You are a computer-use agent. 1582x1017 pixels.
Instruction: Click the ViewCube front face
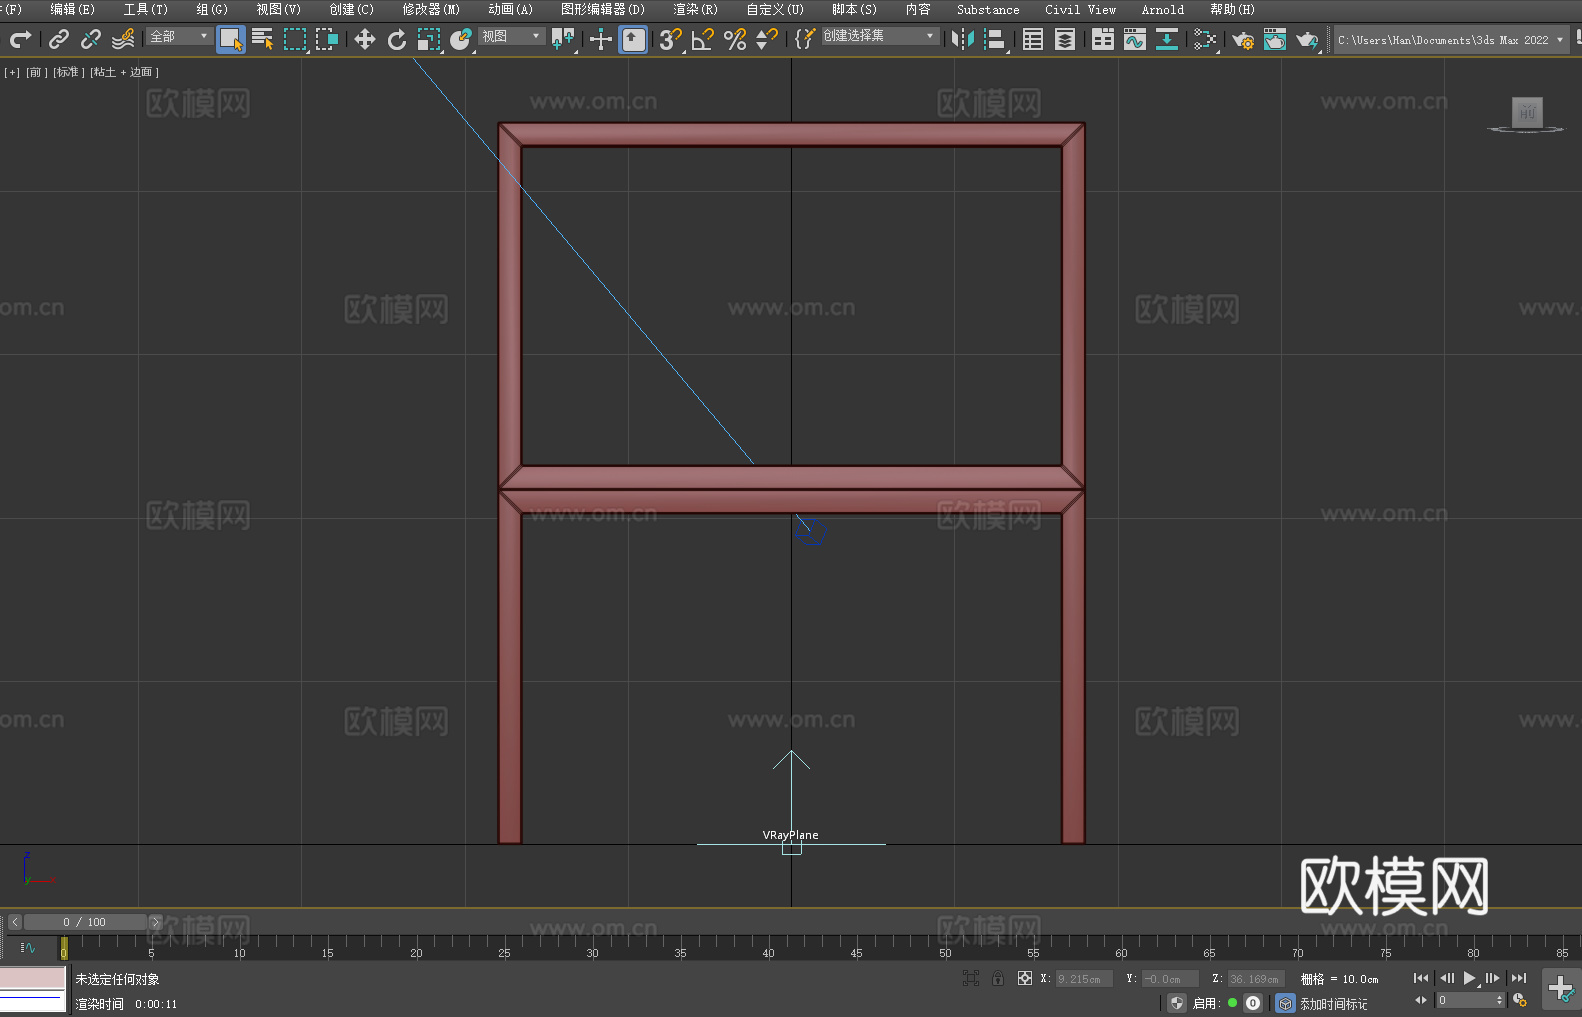1527,111
